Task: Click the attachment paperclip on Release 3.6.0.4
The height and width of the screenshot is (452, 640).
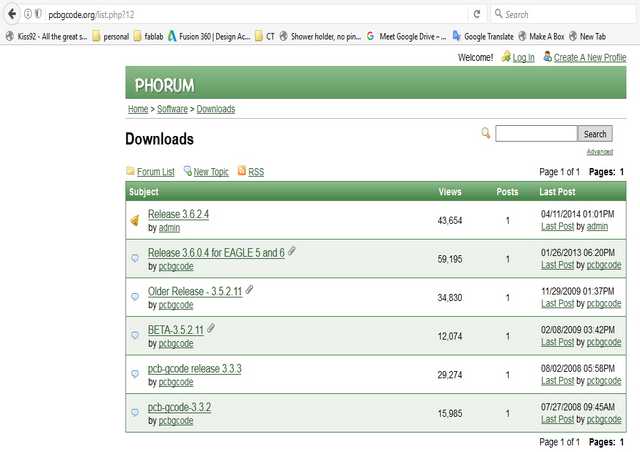Action: coord(292,251)
